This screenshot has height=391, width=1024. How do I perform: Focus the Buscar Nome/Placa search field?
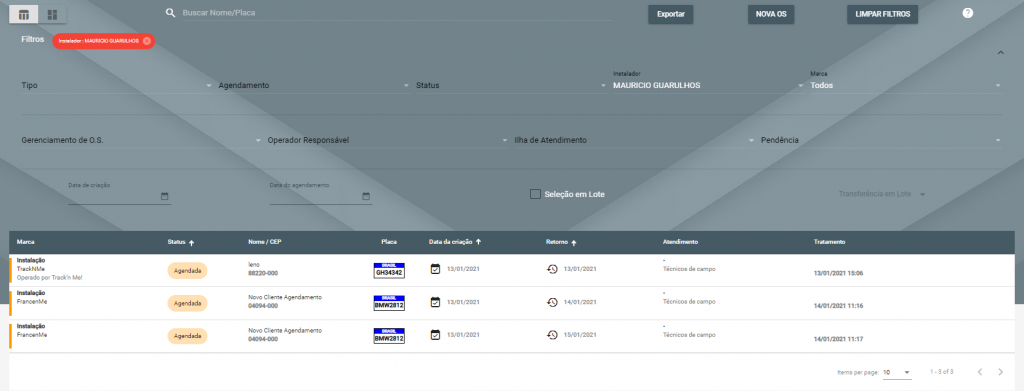tap(396, 13)
